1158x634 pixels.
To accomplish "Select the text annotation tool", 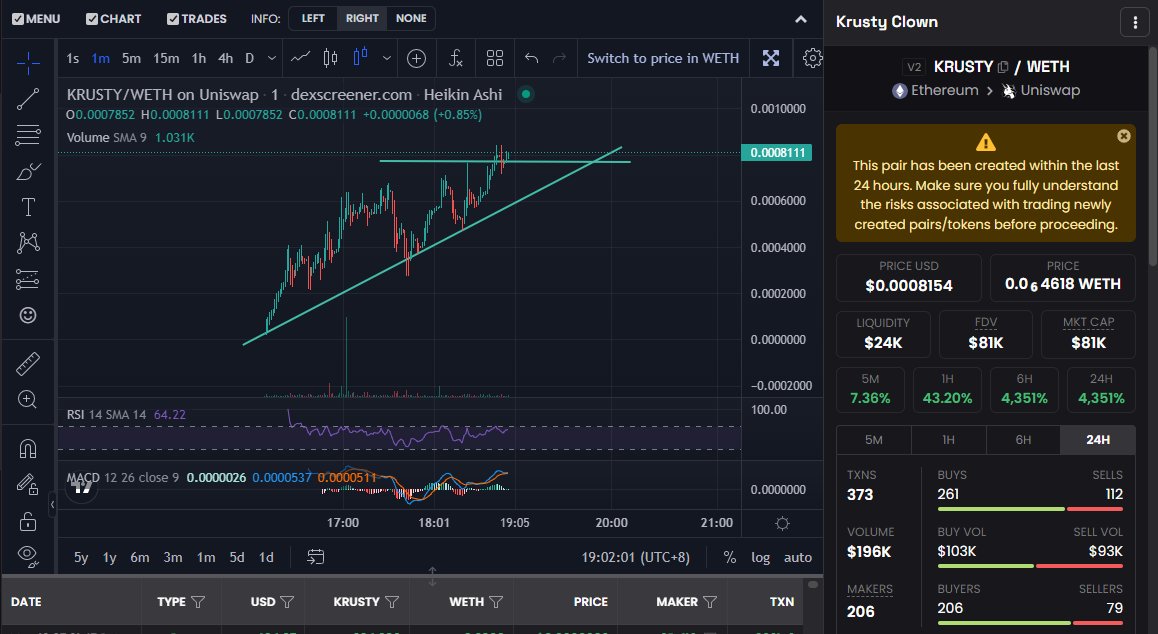I will point(28,207).
